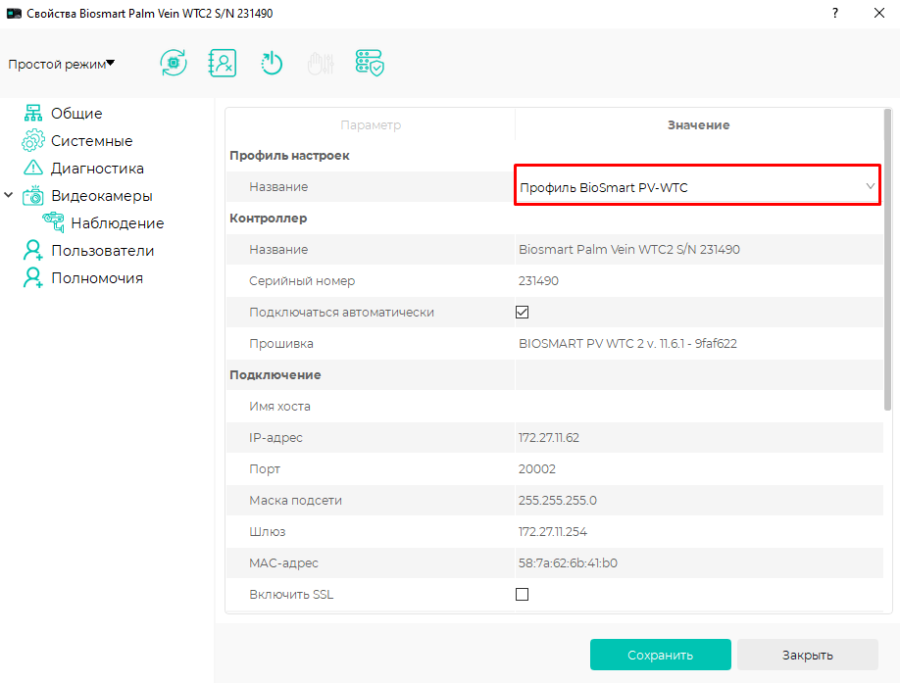The image size is (900, 683).
Task: Open the Системные section
Action: tap(92, 141)
